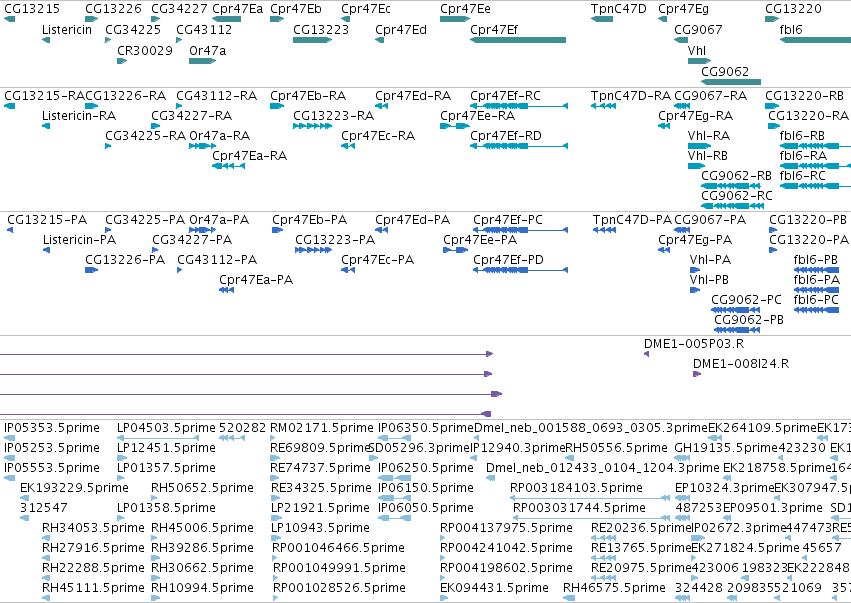Click the RE20236.5prime EST label
This screenshot has height=603, width=851.
point(642,528)
